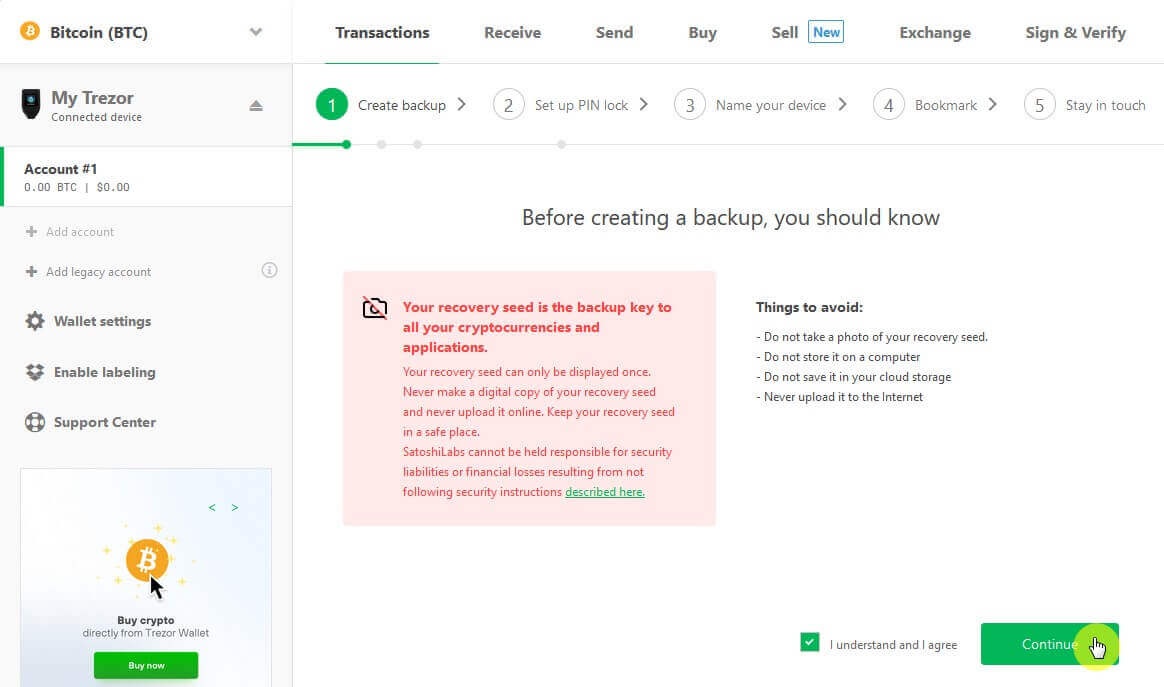
Task: Click the Support Center lifebuoy icon
Action: click(35, 422)
